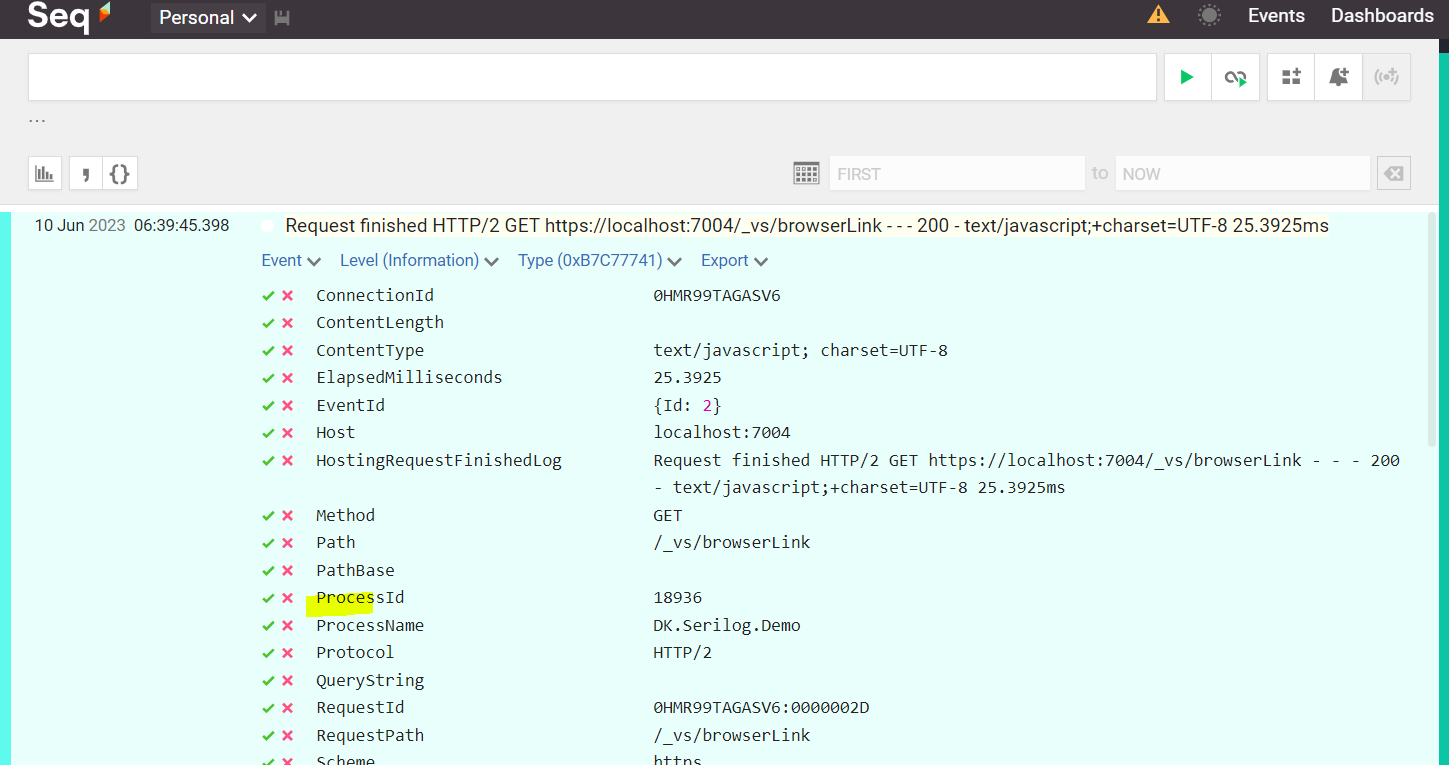This screenshot has height=765, width=1449.
Task: Click the curly braces JSON icon
Action: (119, 173)
